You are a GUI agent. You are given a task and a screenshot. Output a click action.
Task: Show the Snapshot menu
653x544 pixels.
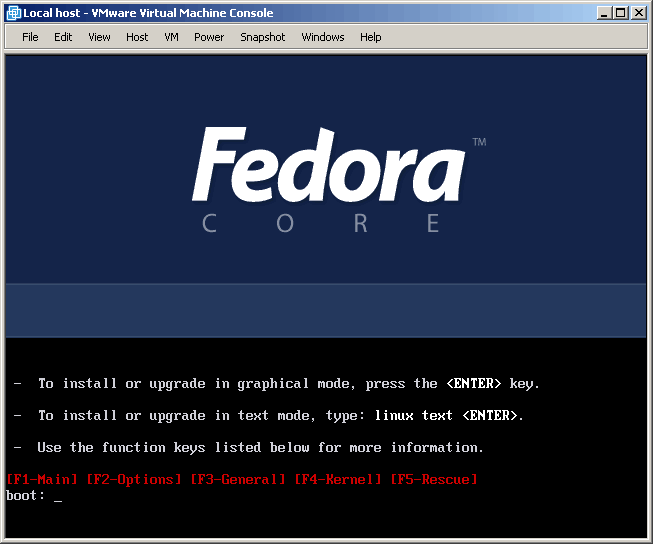coord(262,37)
